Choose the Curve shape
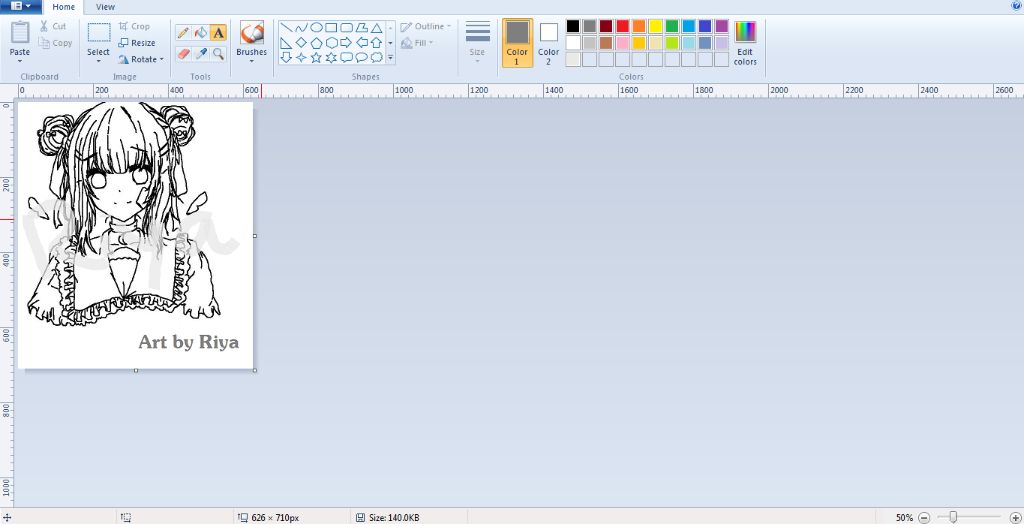This screenshot has height=524, width=1024. point(301,27)
